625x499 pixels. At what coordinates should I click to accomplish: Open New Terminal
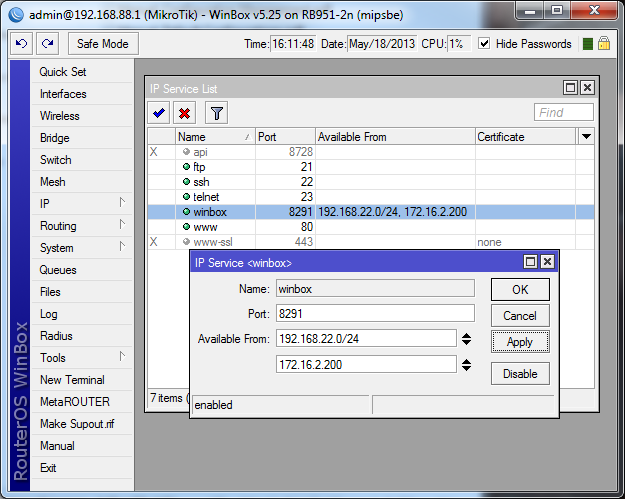click(x=82, y=380)
